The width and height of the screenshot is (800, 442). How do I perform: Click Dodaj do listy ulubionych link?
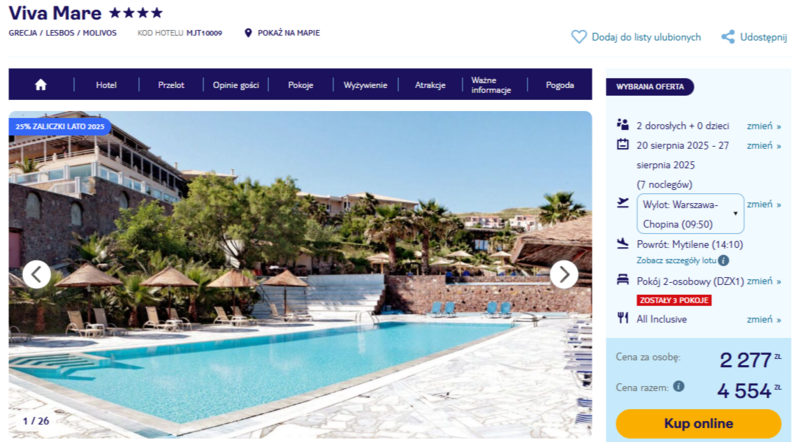pos(646,37)
